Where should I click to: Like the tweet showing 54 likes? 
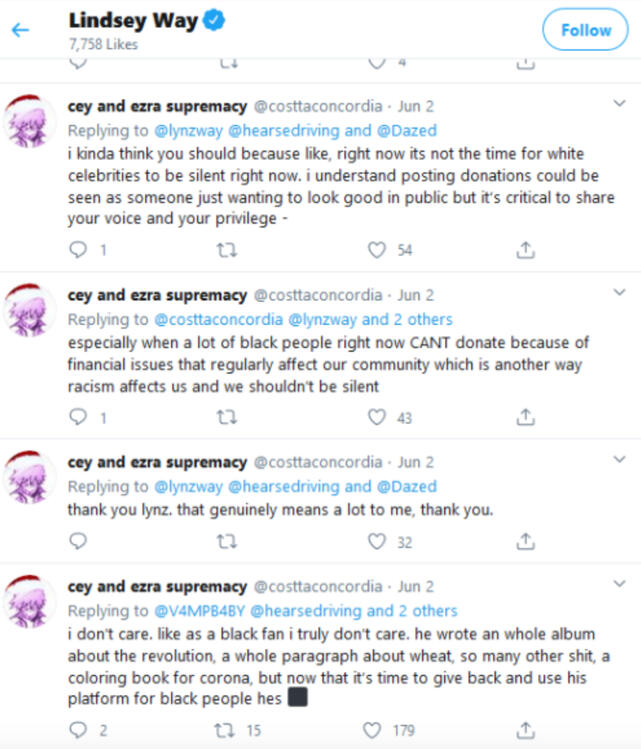click(377, 250)
